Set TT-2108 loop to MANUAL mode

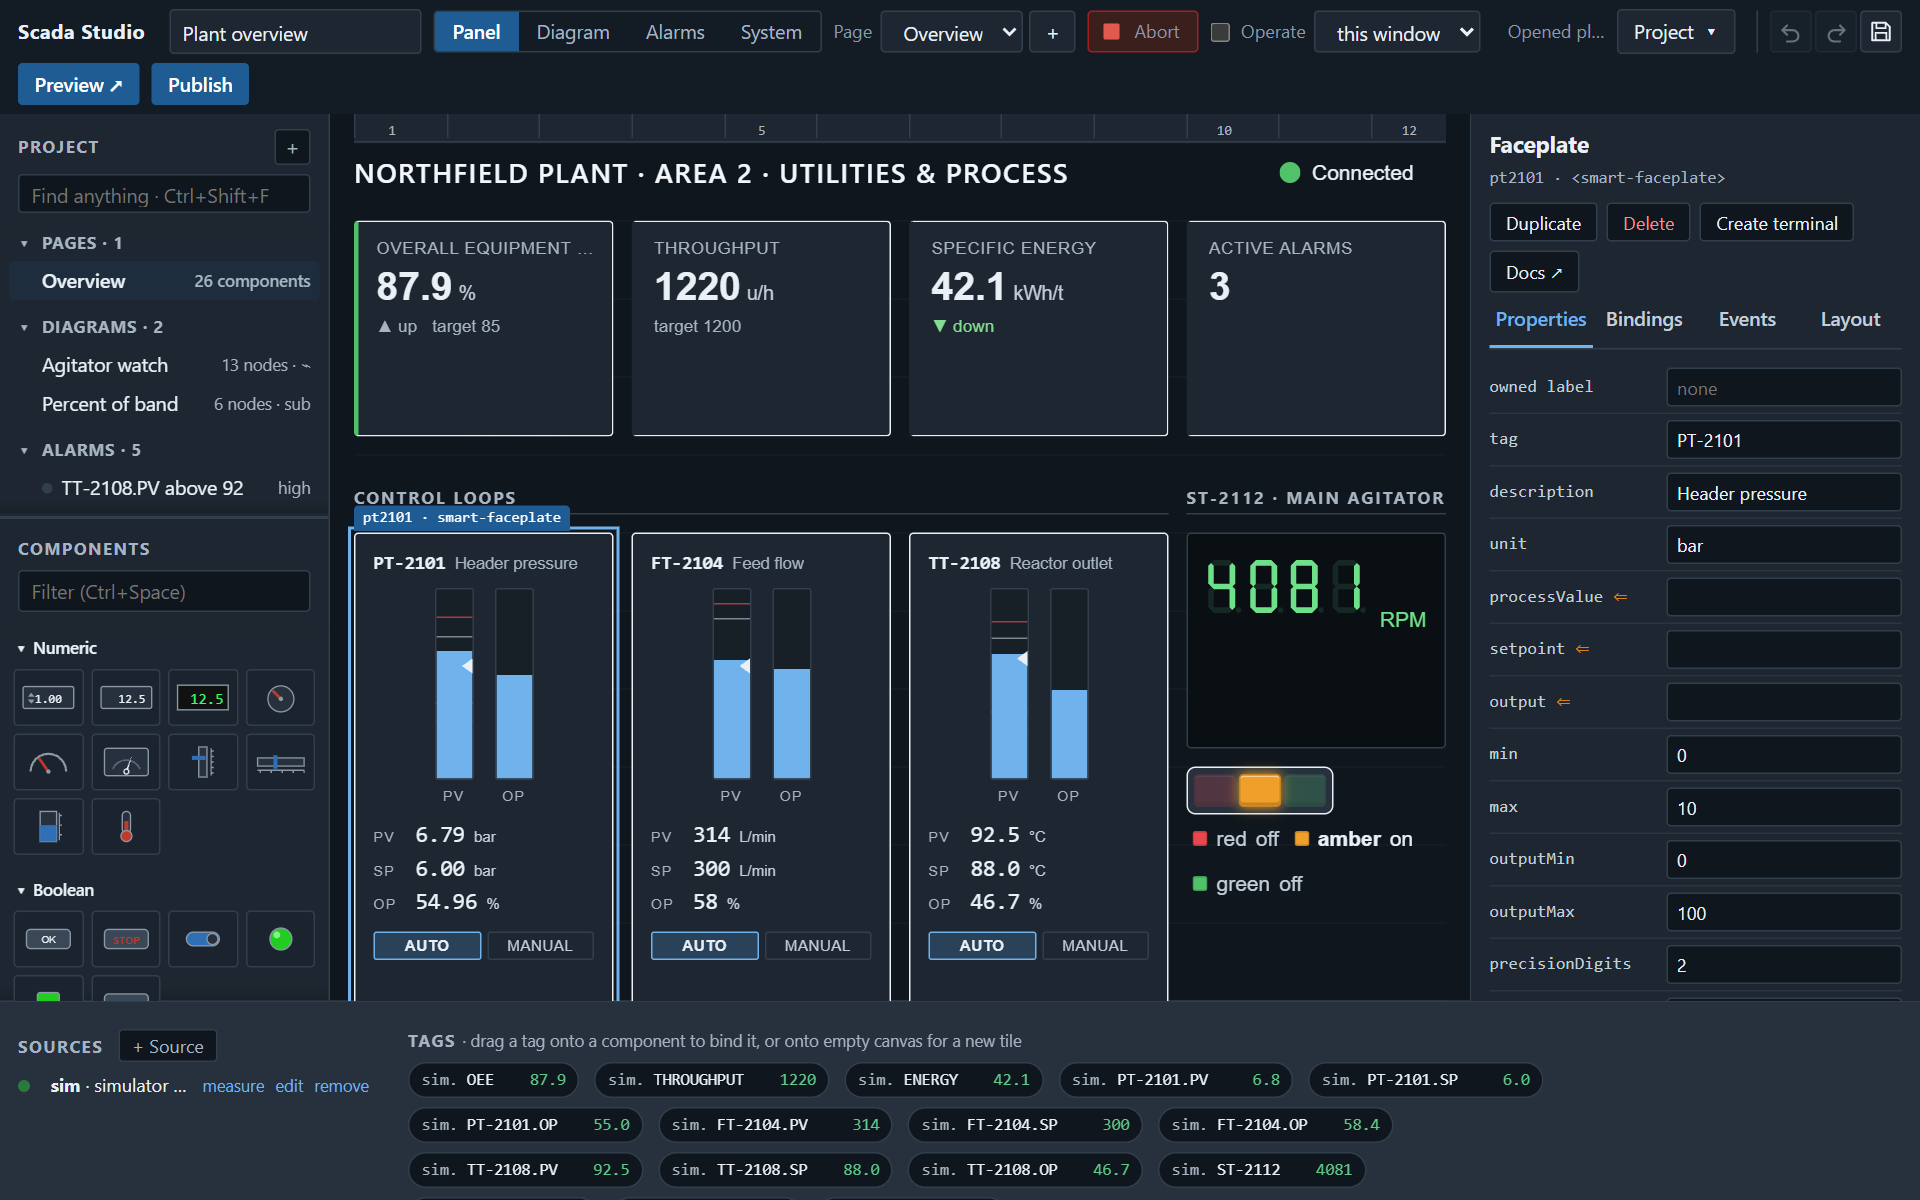[1094, 945]
